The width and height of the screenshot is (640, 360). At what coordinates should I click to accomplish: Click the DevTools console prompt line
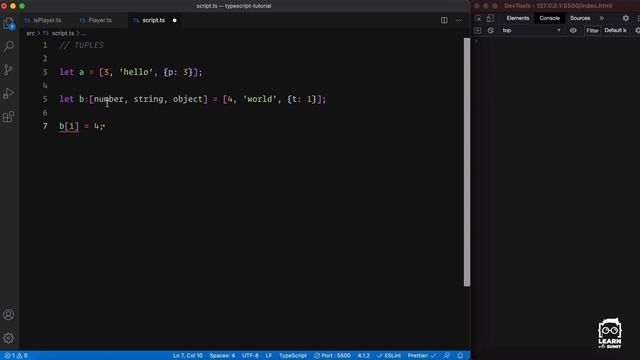pyautogui.click(x=557, y=41)
